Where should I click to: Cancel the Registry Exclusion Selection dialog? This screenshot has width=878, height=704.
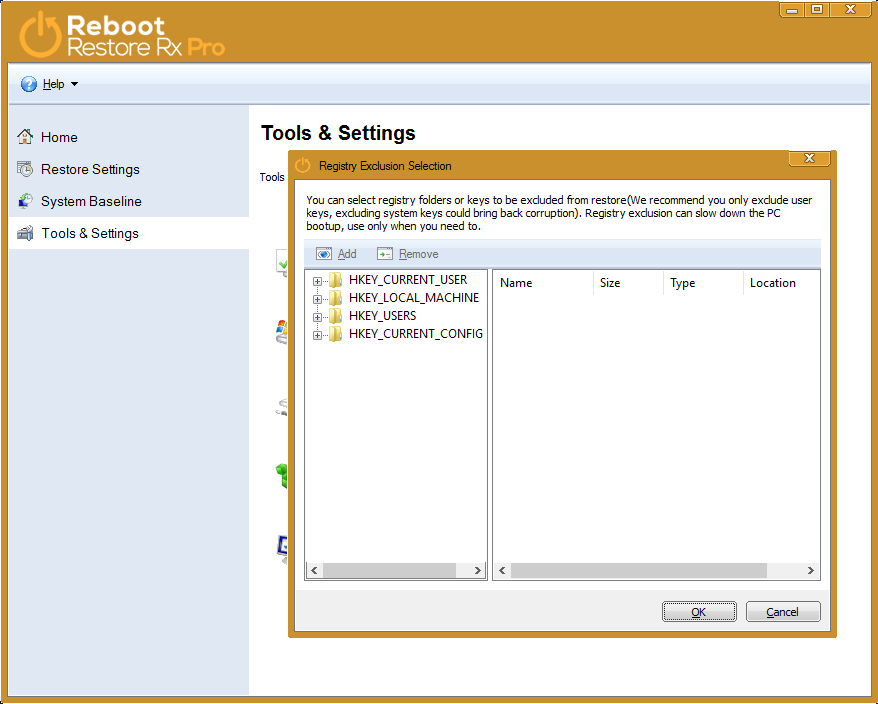(782, 612)
